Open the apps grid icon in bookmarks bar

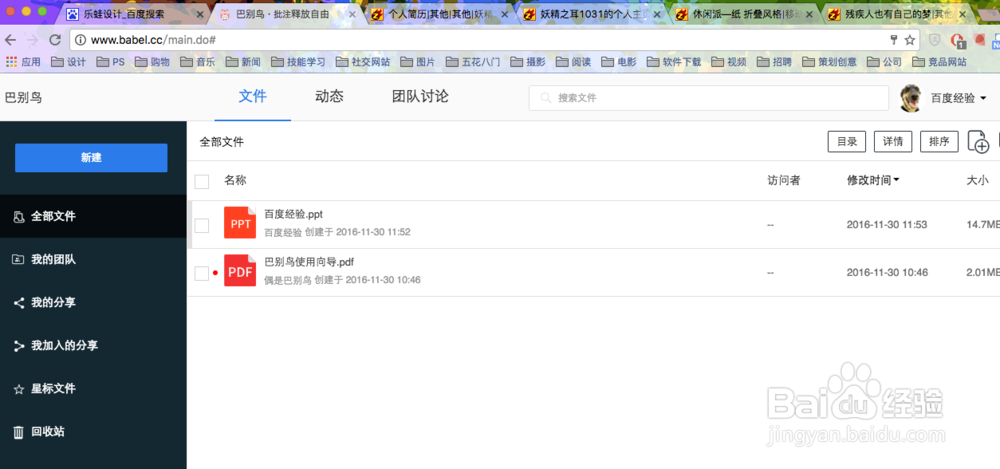(x=11, y=62)
